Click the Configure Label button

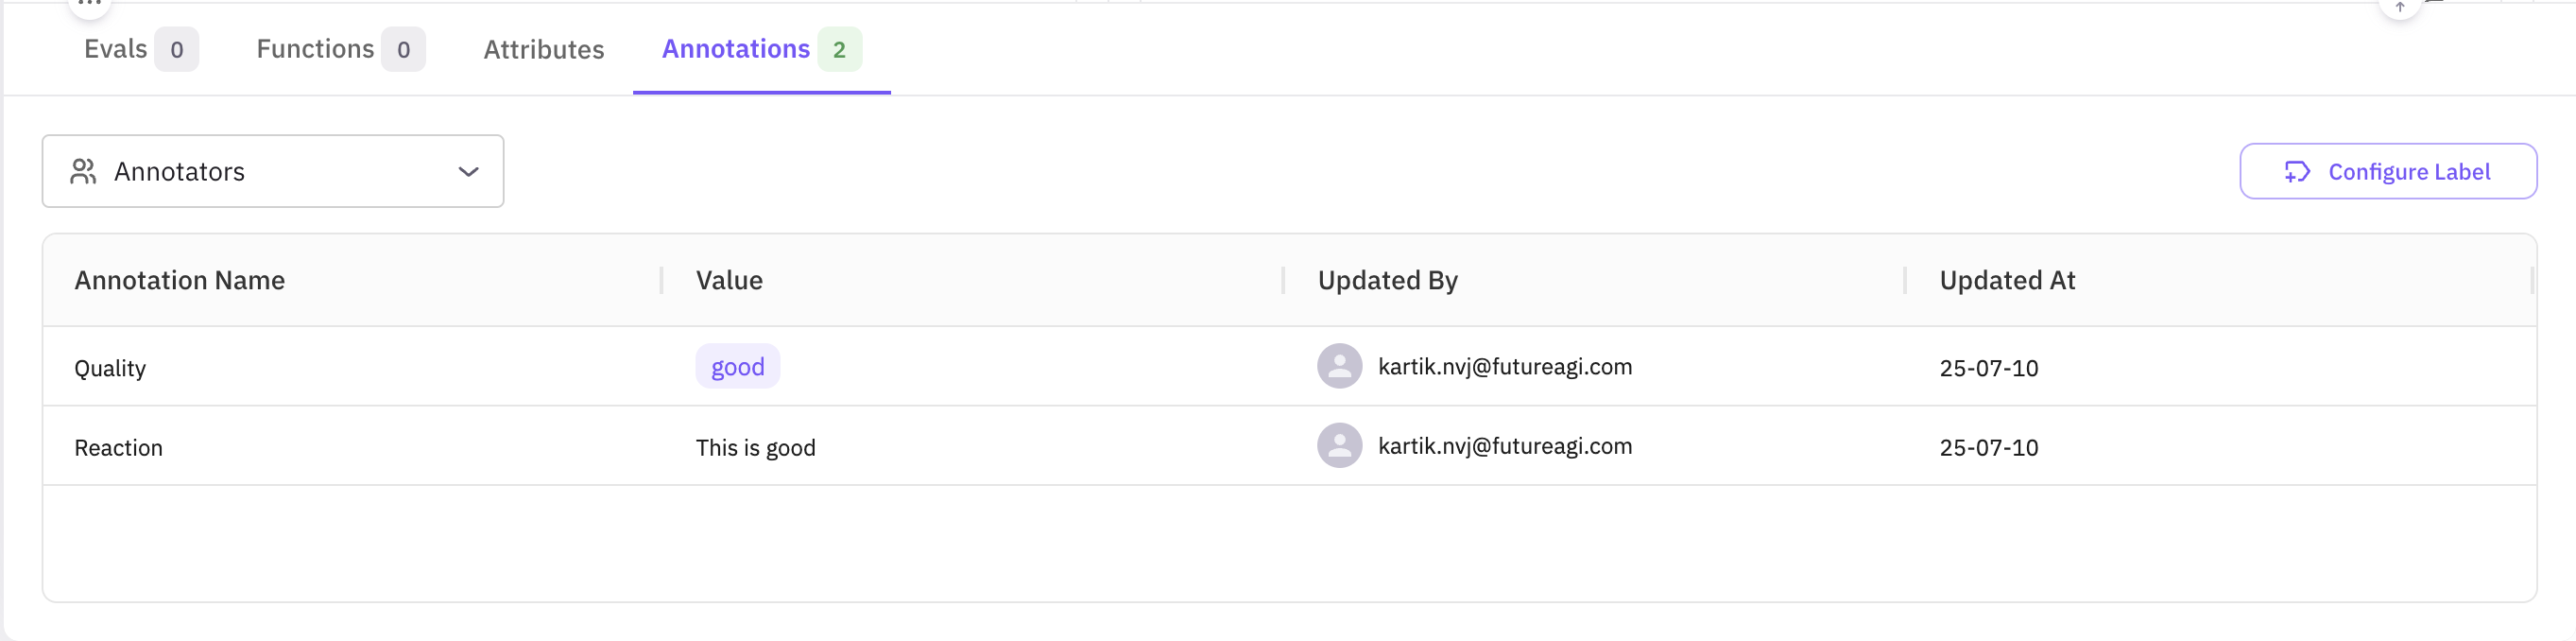pos(2387,172)
